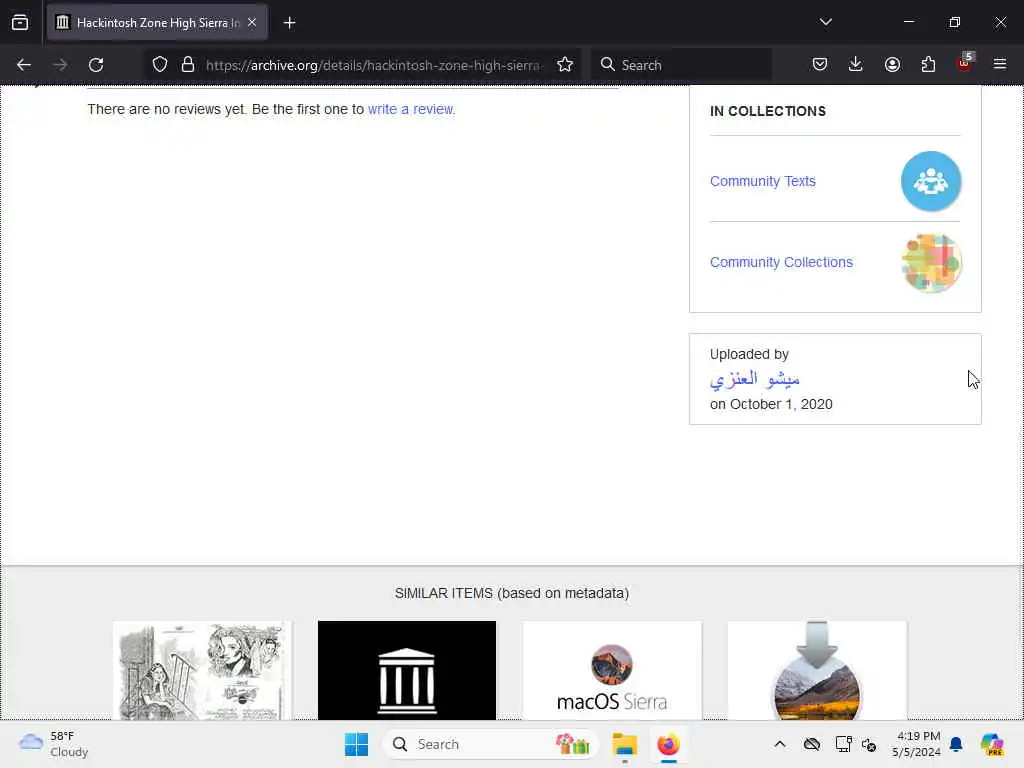Open the Extensions puzzle icon
The height and width of the screenshot is (768, 1024).
[x=928, y=64]
